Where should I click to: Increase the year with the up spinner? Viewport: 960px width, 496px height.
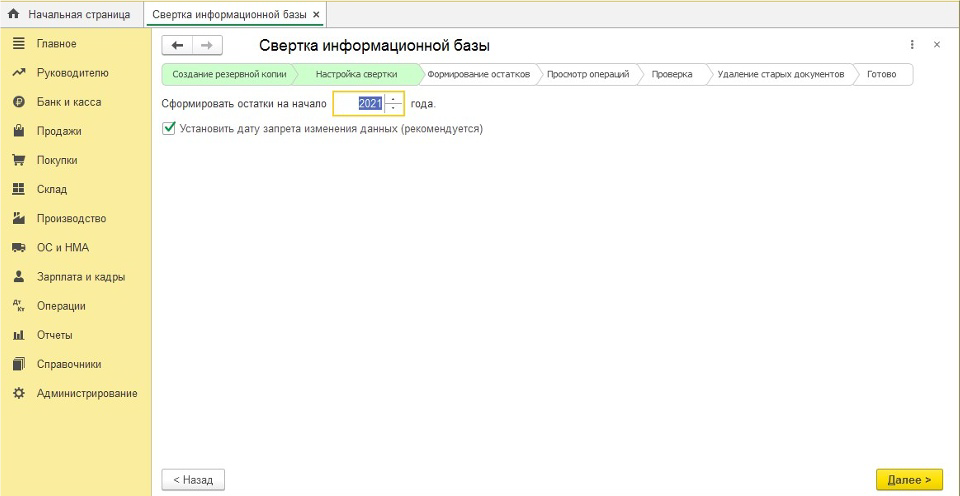393,99
